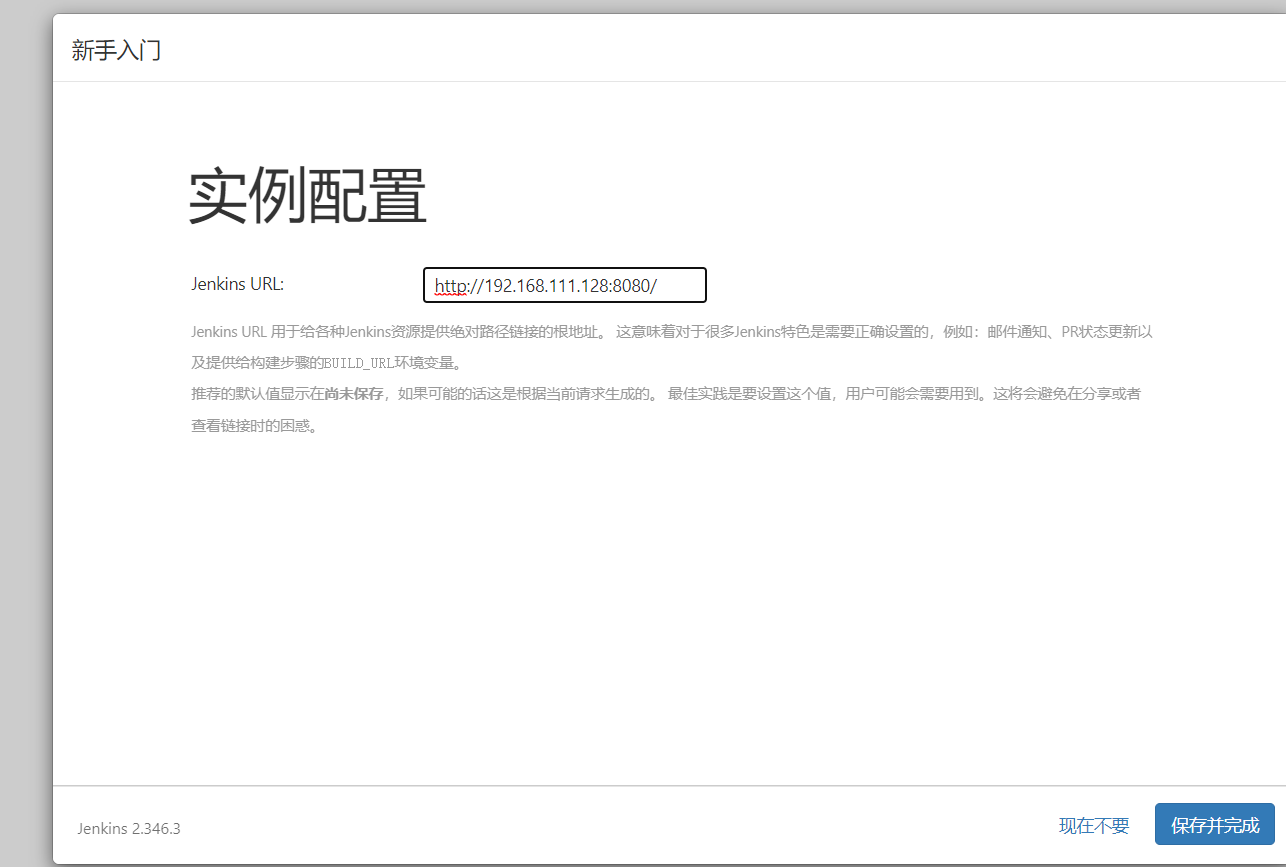The height and width of the screenshot is (867, 1286).
Task: Click the description line 查看链接时的困惑
Action: pyautogui.click(x=254, y=426)
